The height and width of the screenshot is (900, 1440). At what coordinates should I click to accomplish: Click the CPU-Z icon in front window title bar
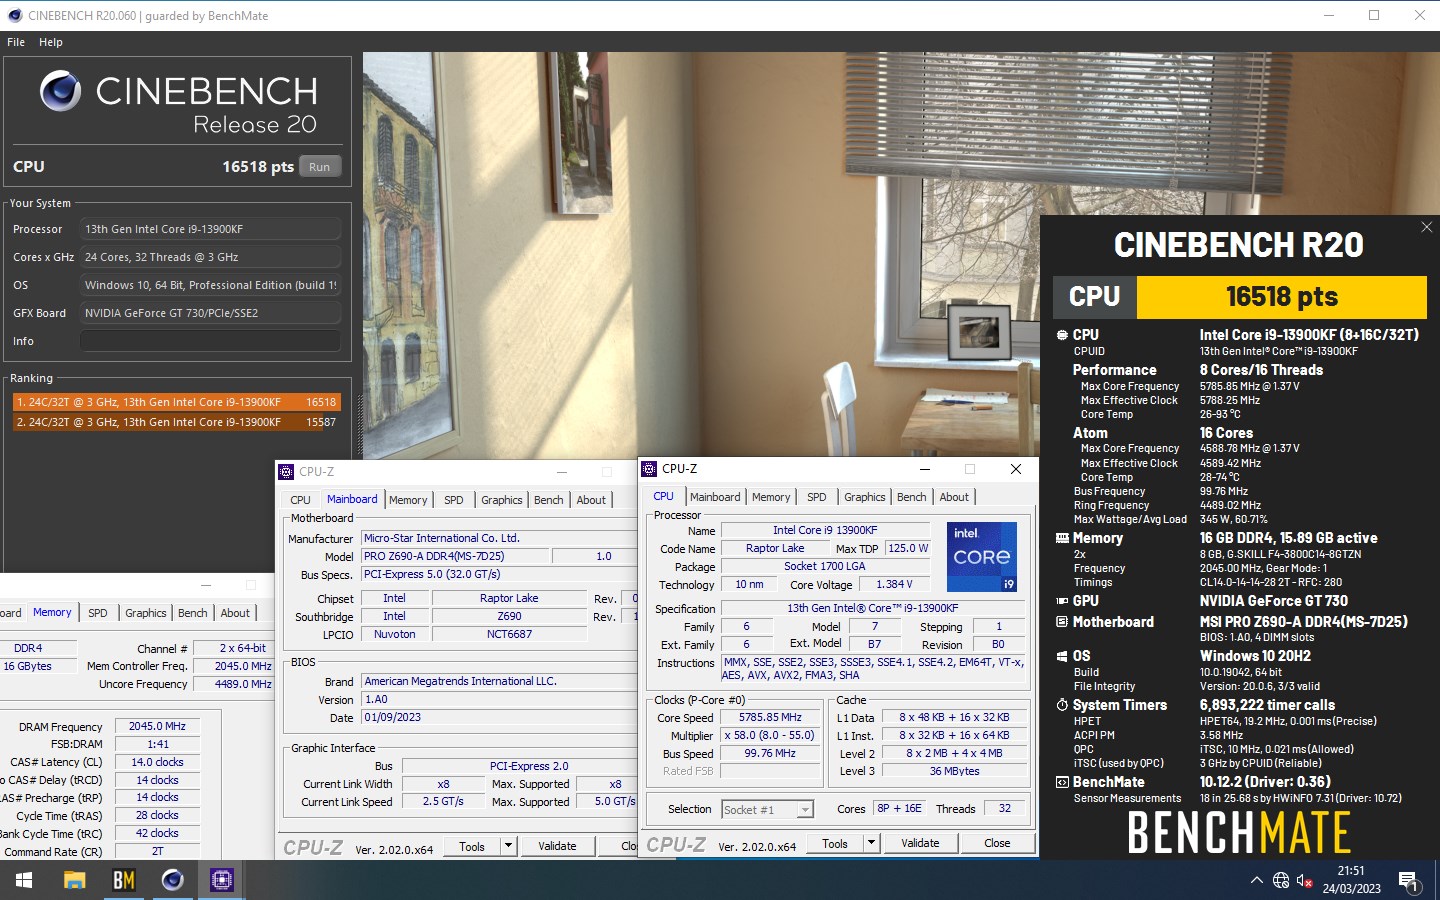[650, 469]
